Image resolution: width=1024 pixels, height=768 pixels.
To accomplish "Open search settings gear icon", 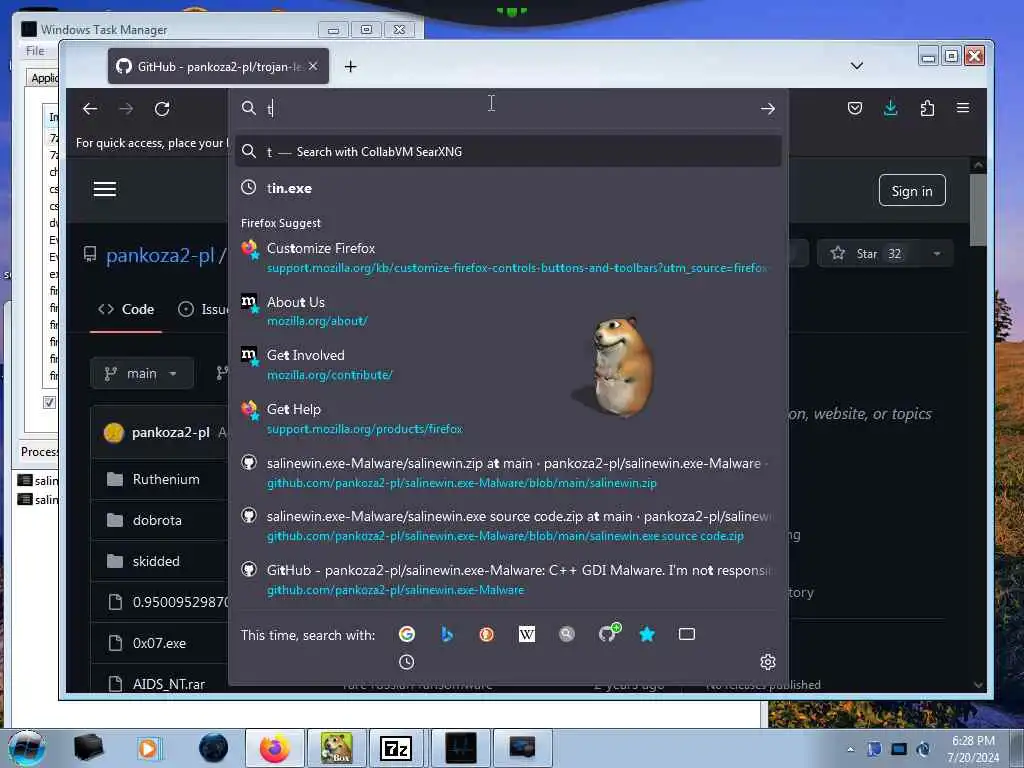I will [768, 662].
